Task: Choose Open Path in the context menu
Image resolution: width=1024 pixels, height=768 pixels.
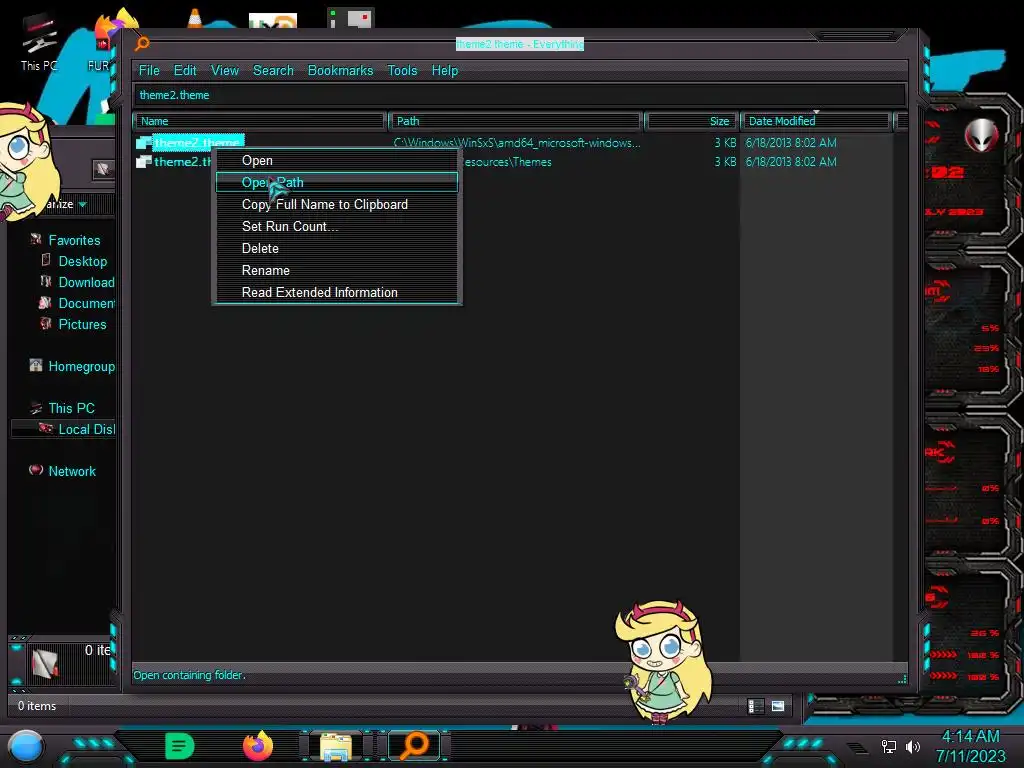Action: click(x=337, y=182)
